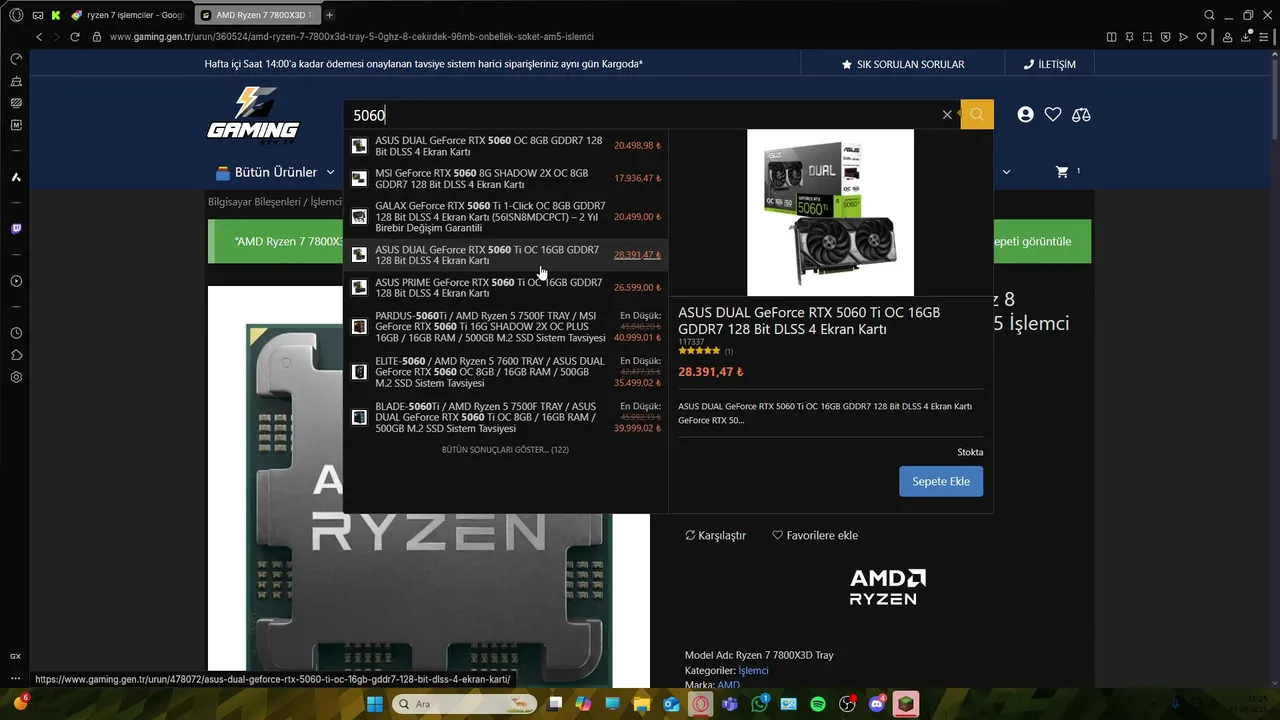The width and height of the screenshot is (1280, 720).
Task: Add page to bookmarks heart icon
Action: [x=1201, y=37]
